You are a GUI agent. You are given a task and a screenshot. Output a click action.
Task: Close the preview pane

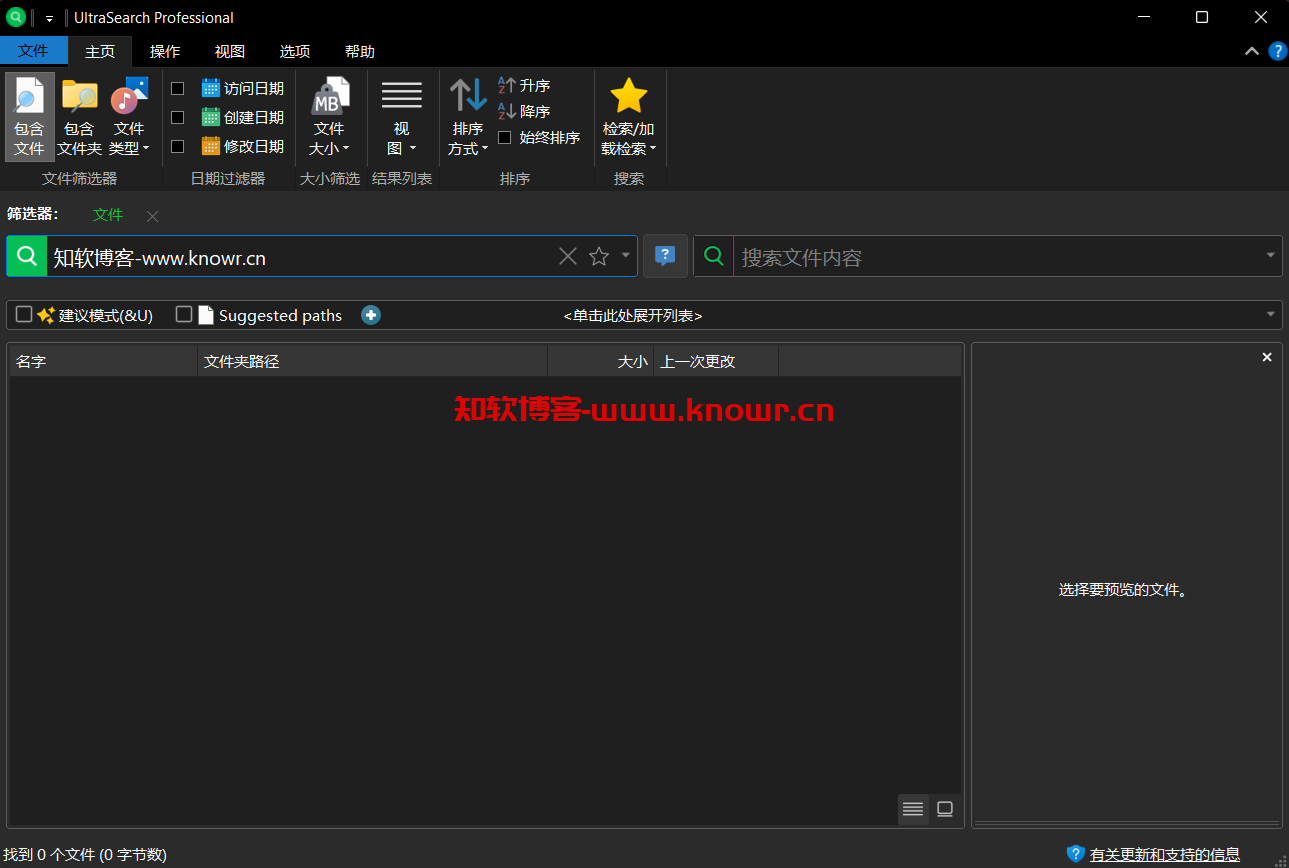pyautogui.click(x=1267, y=357)
